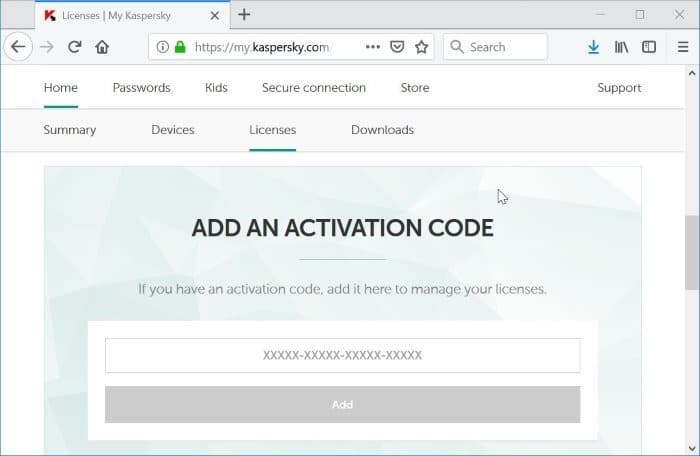Click the green padlock security icon
Image resolution: width=700 pixels, height=456 pixels.
(x=180, y=47)
